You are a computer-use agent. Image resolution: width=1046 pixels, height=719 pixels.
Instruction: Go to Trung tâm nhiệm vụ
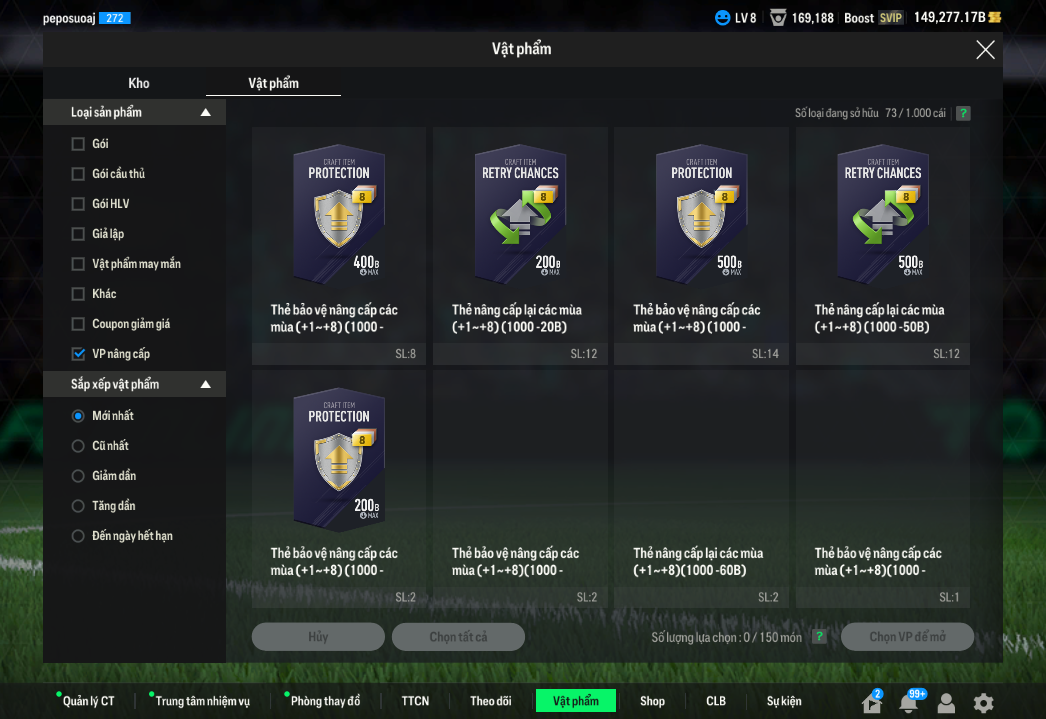coord(203,701)
